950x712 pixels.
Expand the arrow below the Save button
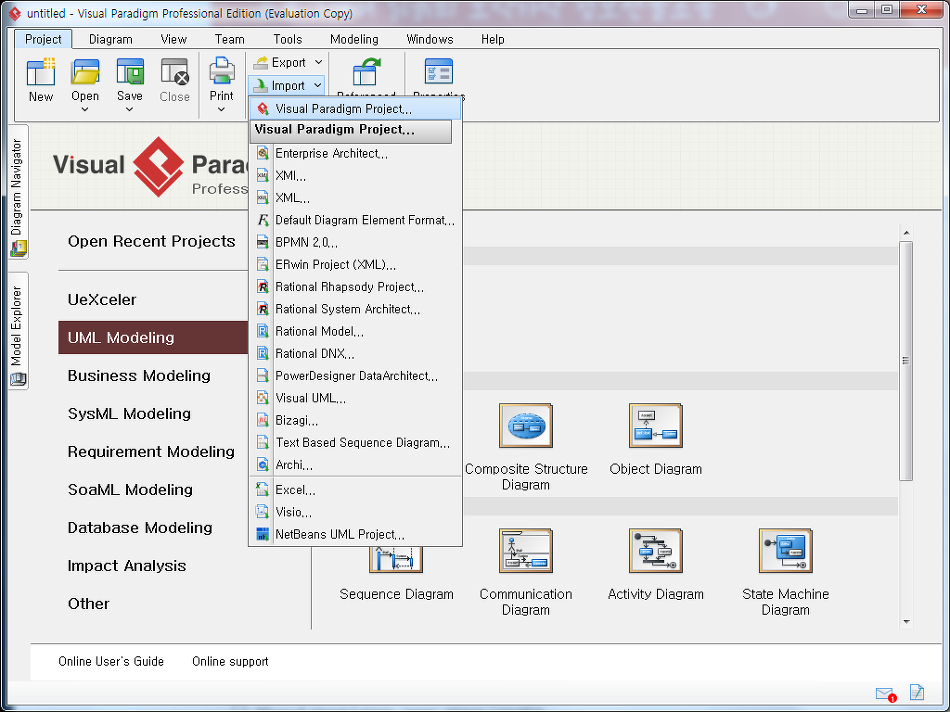click(130, 110)
